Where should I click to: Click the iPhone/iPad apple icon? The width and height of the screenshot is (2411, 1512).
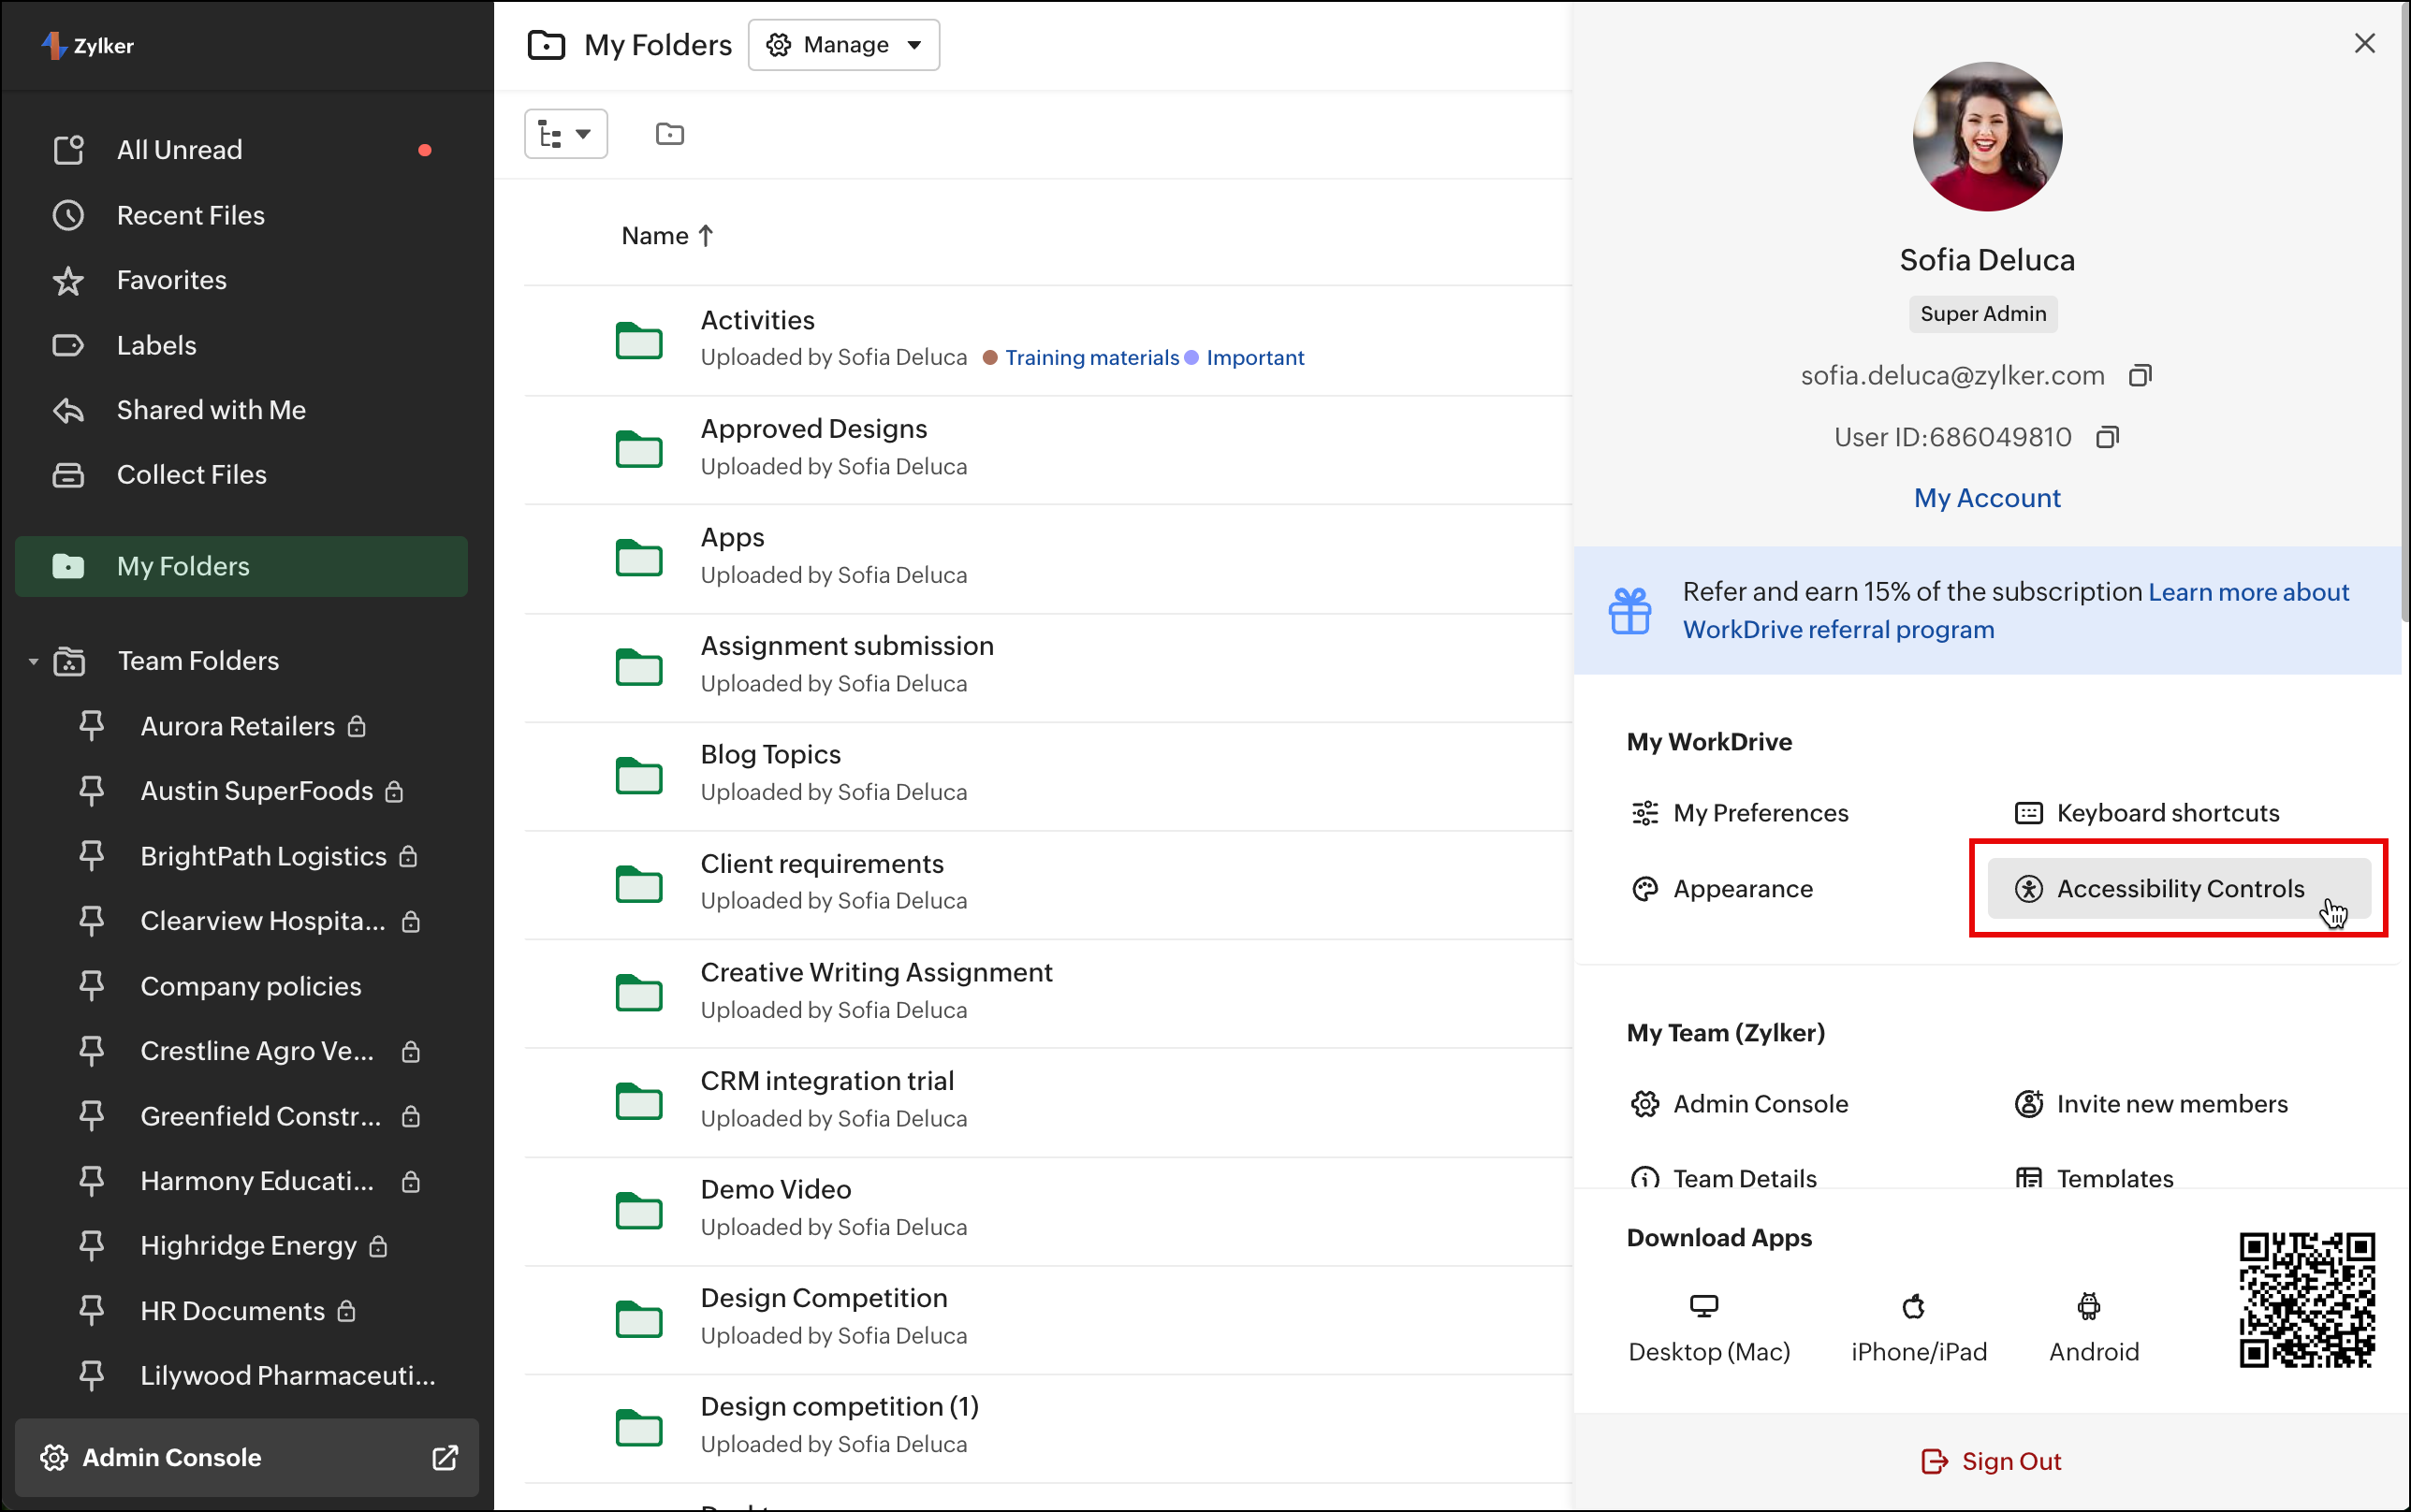(1913, 1306)
